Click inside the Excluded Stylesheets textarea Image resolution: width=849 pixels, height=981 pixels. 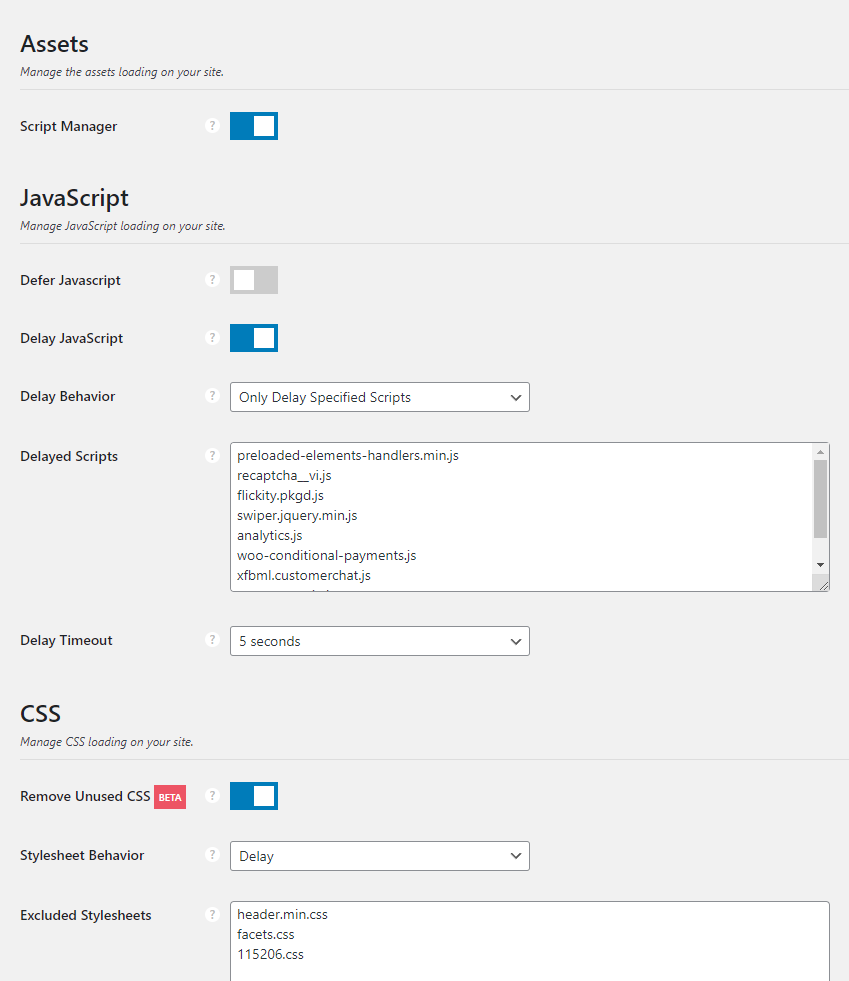point(530,941)
